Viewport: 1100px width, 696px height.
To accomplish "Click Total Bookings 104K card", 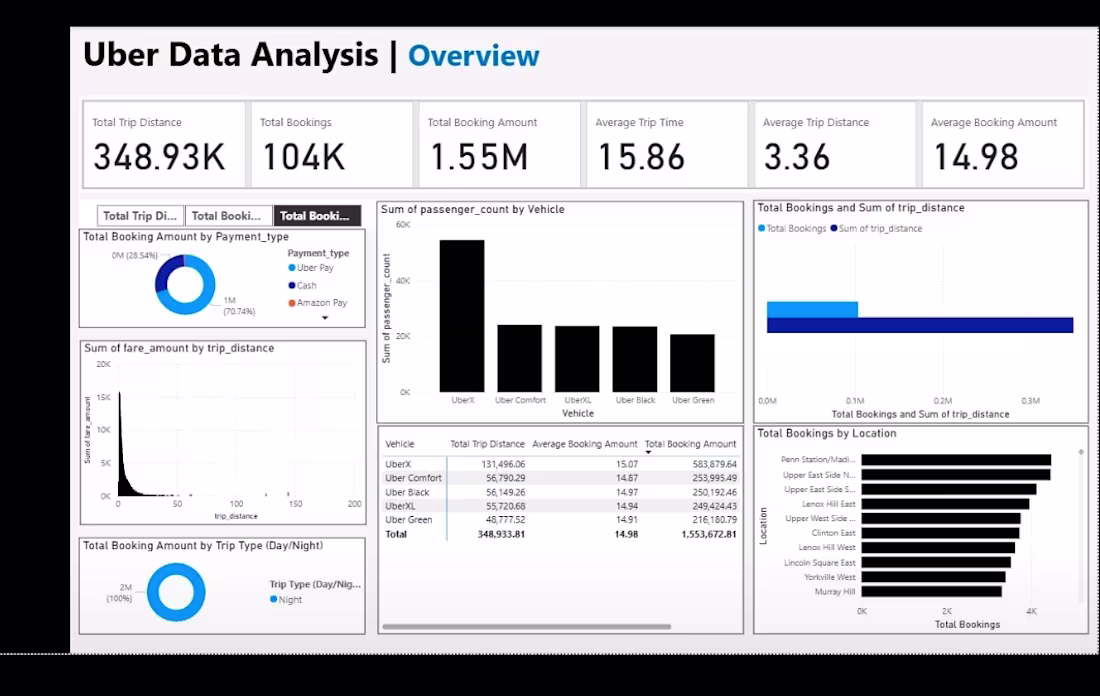I will pos(332,145).
